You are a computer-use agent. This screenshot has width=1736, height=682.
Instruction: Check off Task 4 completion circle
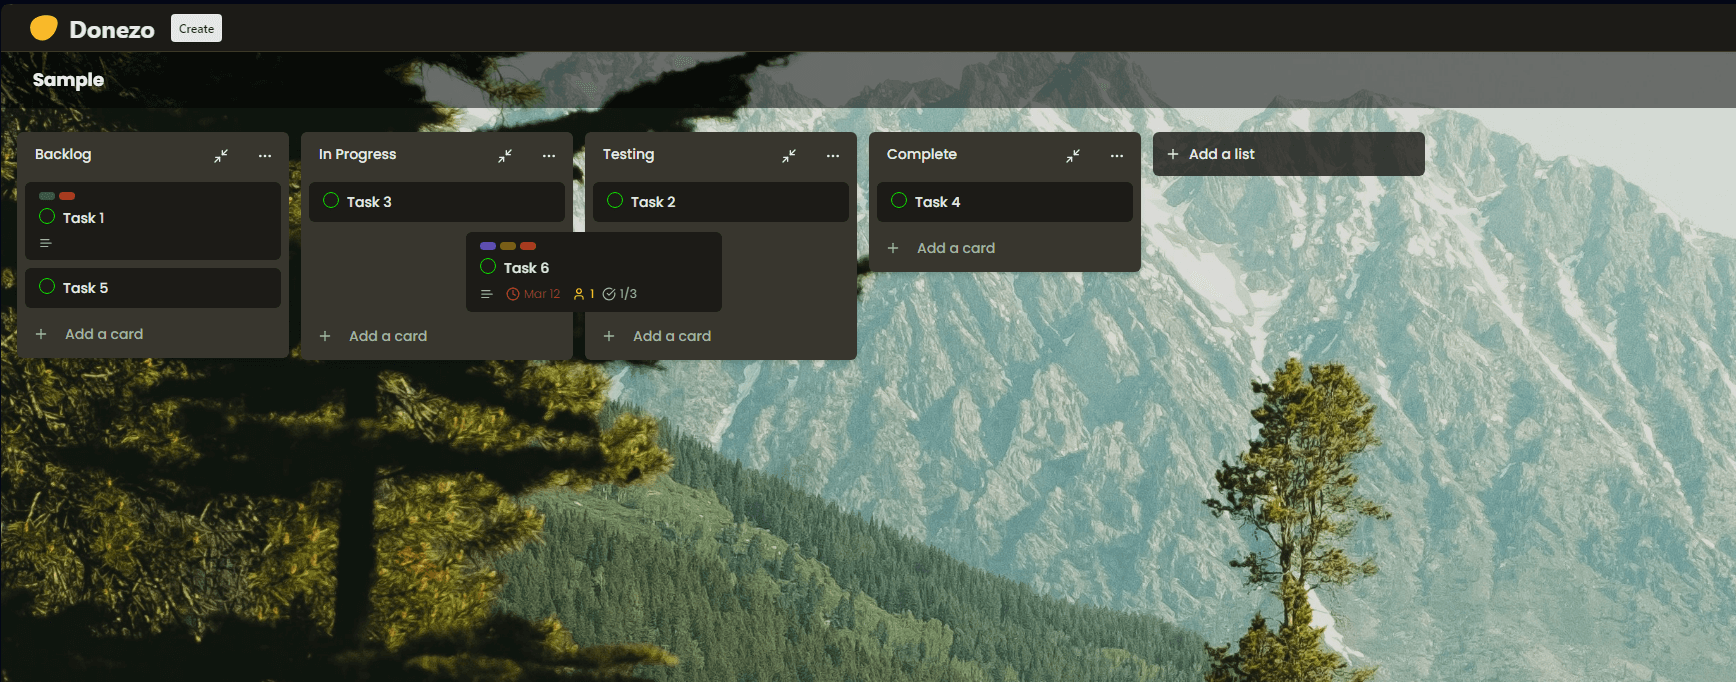[x=899, y=201]
